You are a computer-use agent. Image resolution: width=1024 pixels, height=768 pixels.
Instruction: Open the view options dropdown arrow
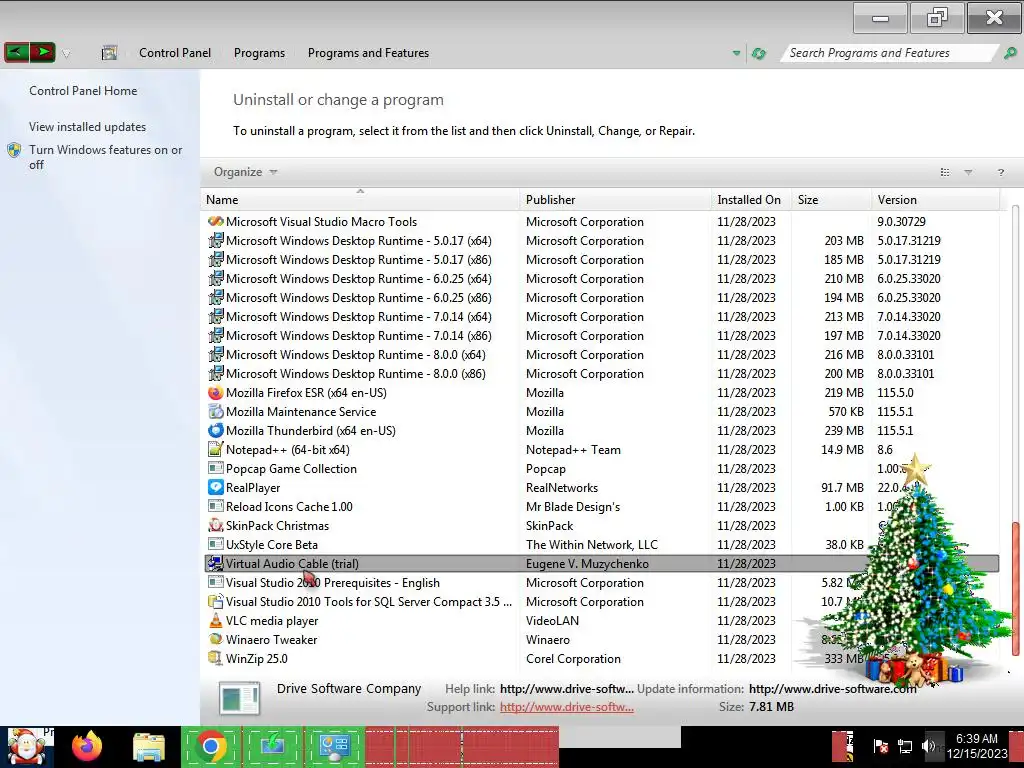point(968,172)
